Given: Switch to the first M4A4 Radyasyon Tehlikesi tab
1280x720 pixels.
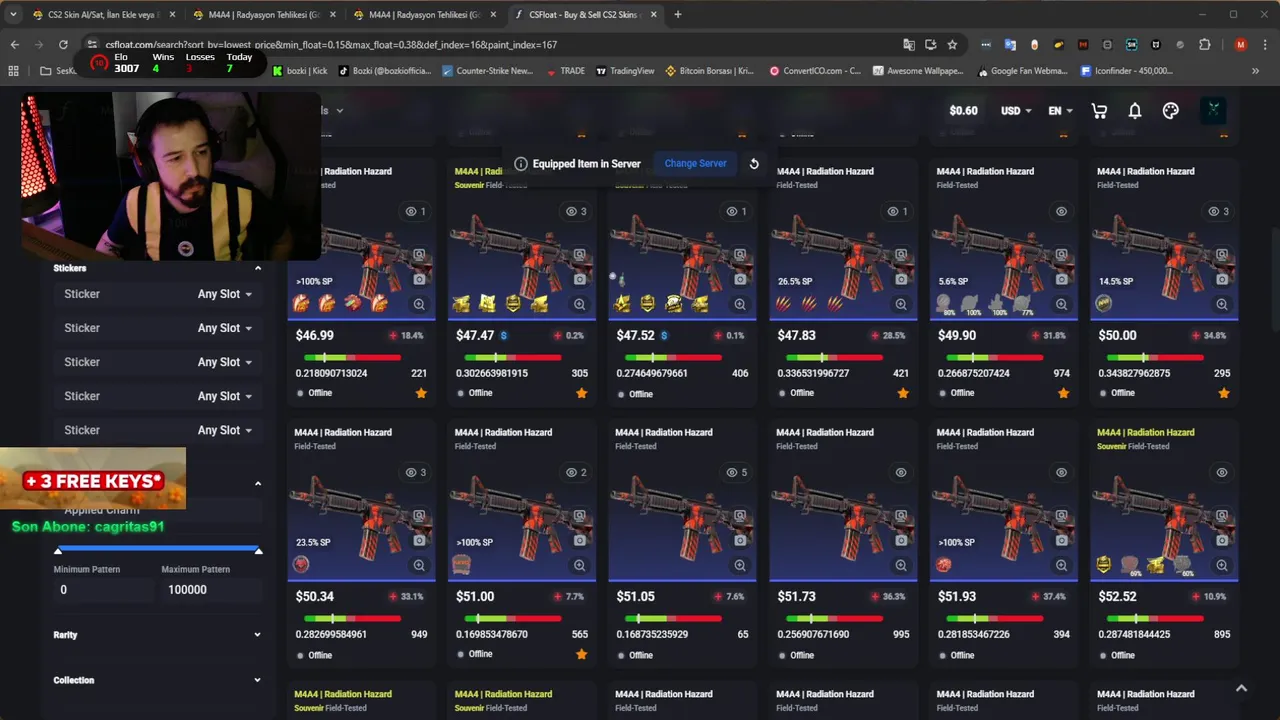Looking at the screenshot, I should pos(265,15).
